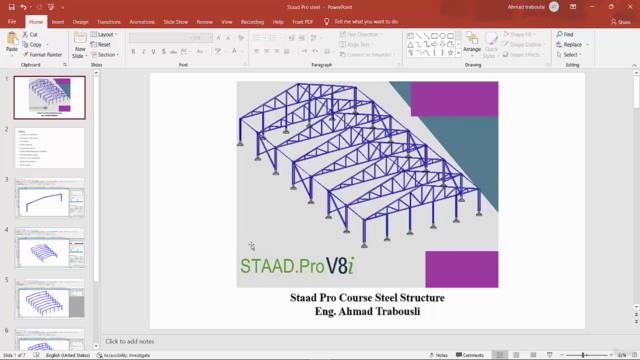Select slide 4 thumbnail
Image resolution: width=640 pixels, height=360 pixels.
coord(49,248)
